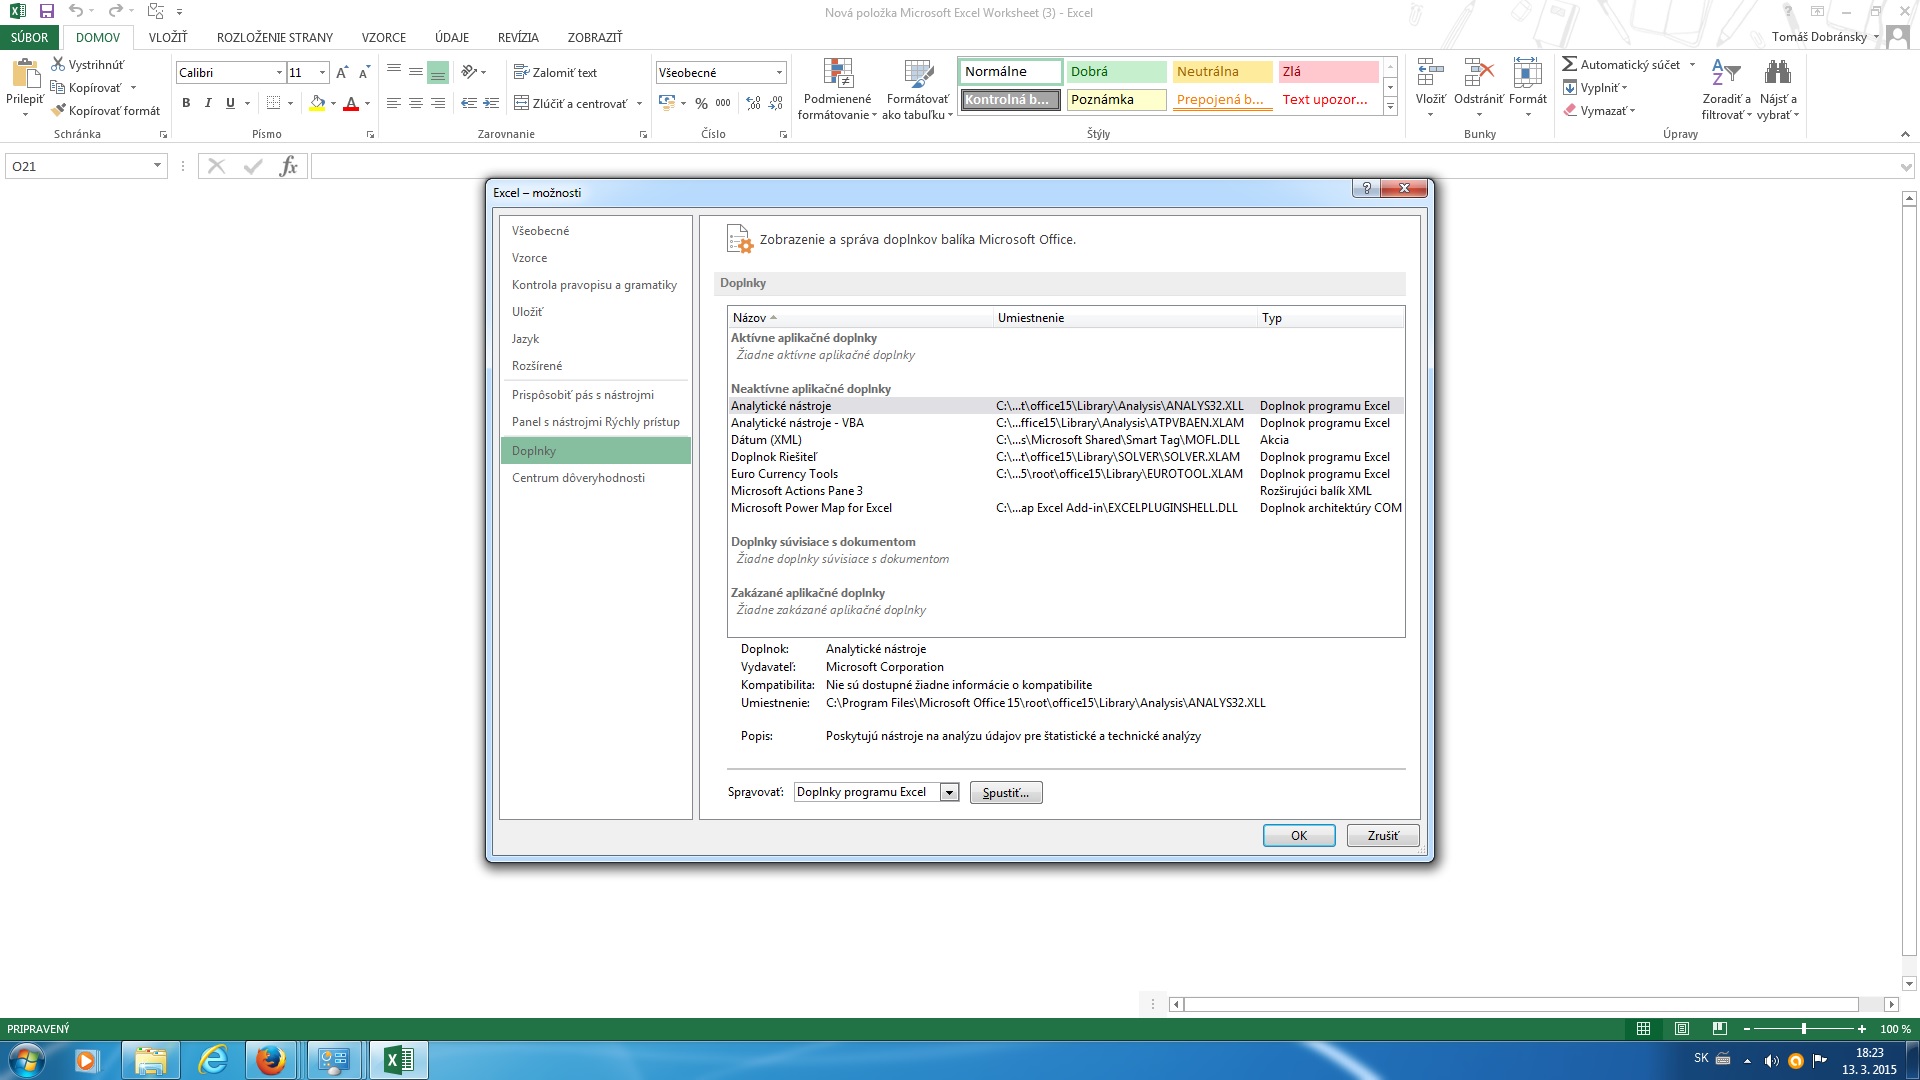Select Euro Currency Tools add-in row
This screenshot has height=1080, width=1920.
1066,474
